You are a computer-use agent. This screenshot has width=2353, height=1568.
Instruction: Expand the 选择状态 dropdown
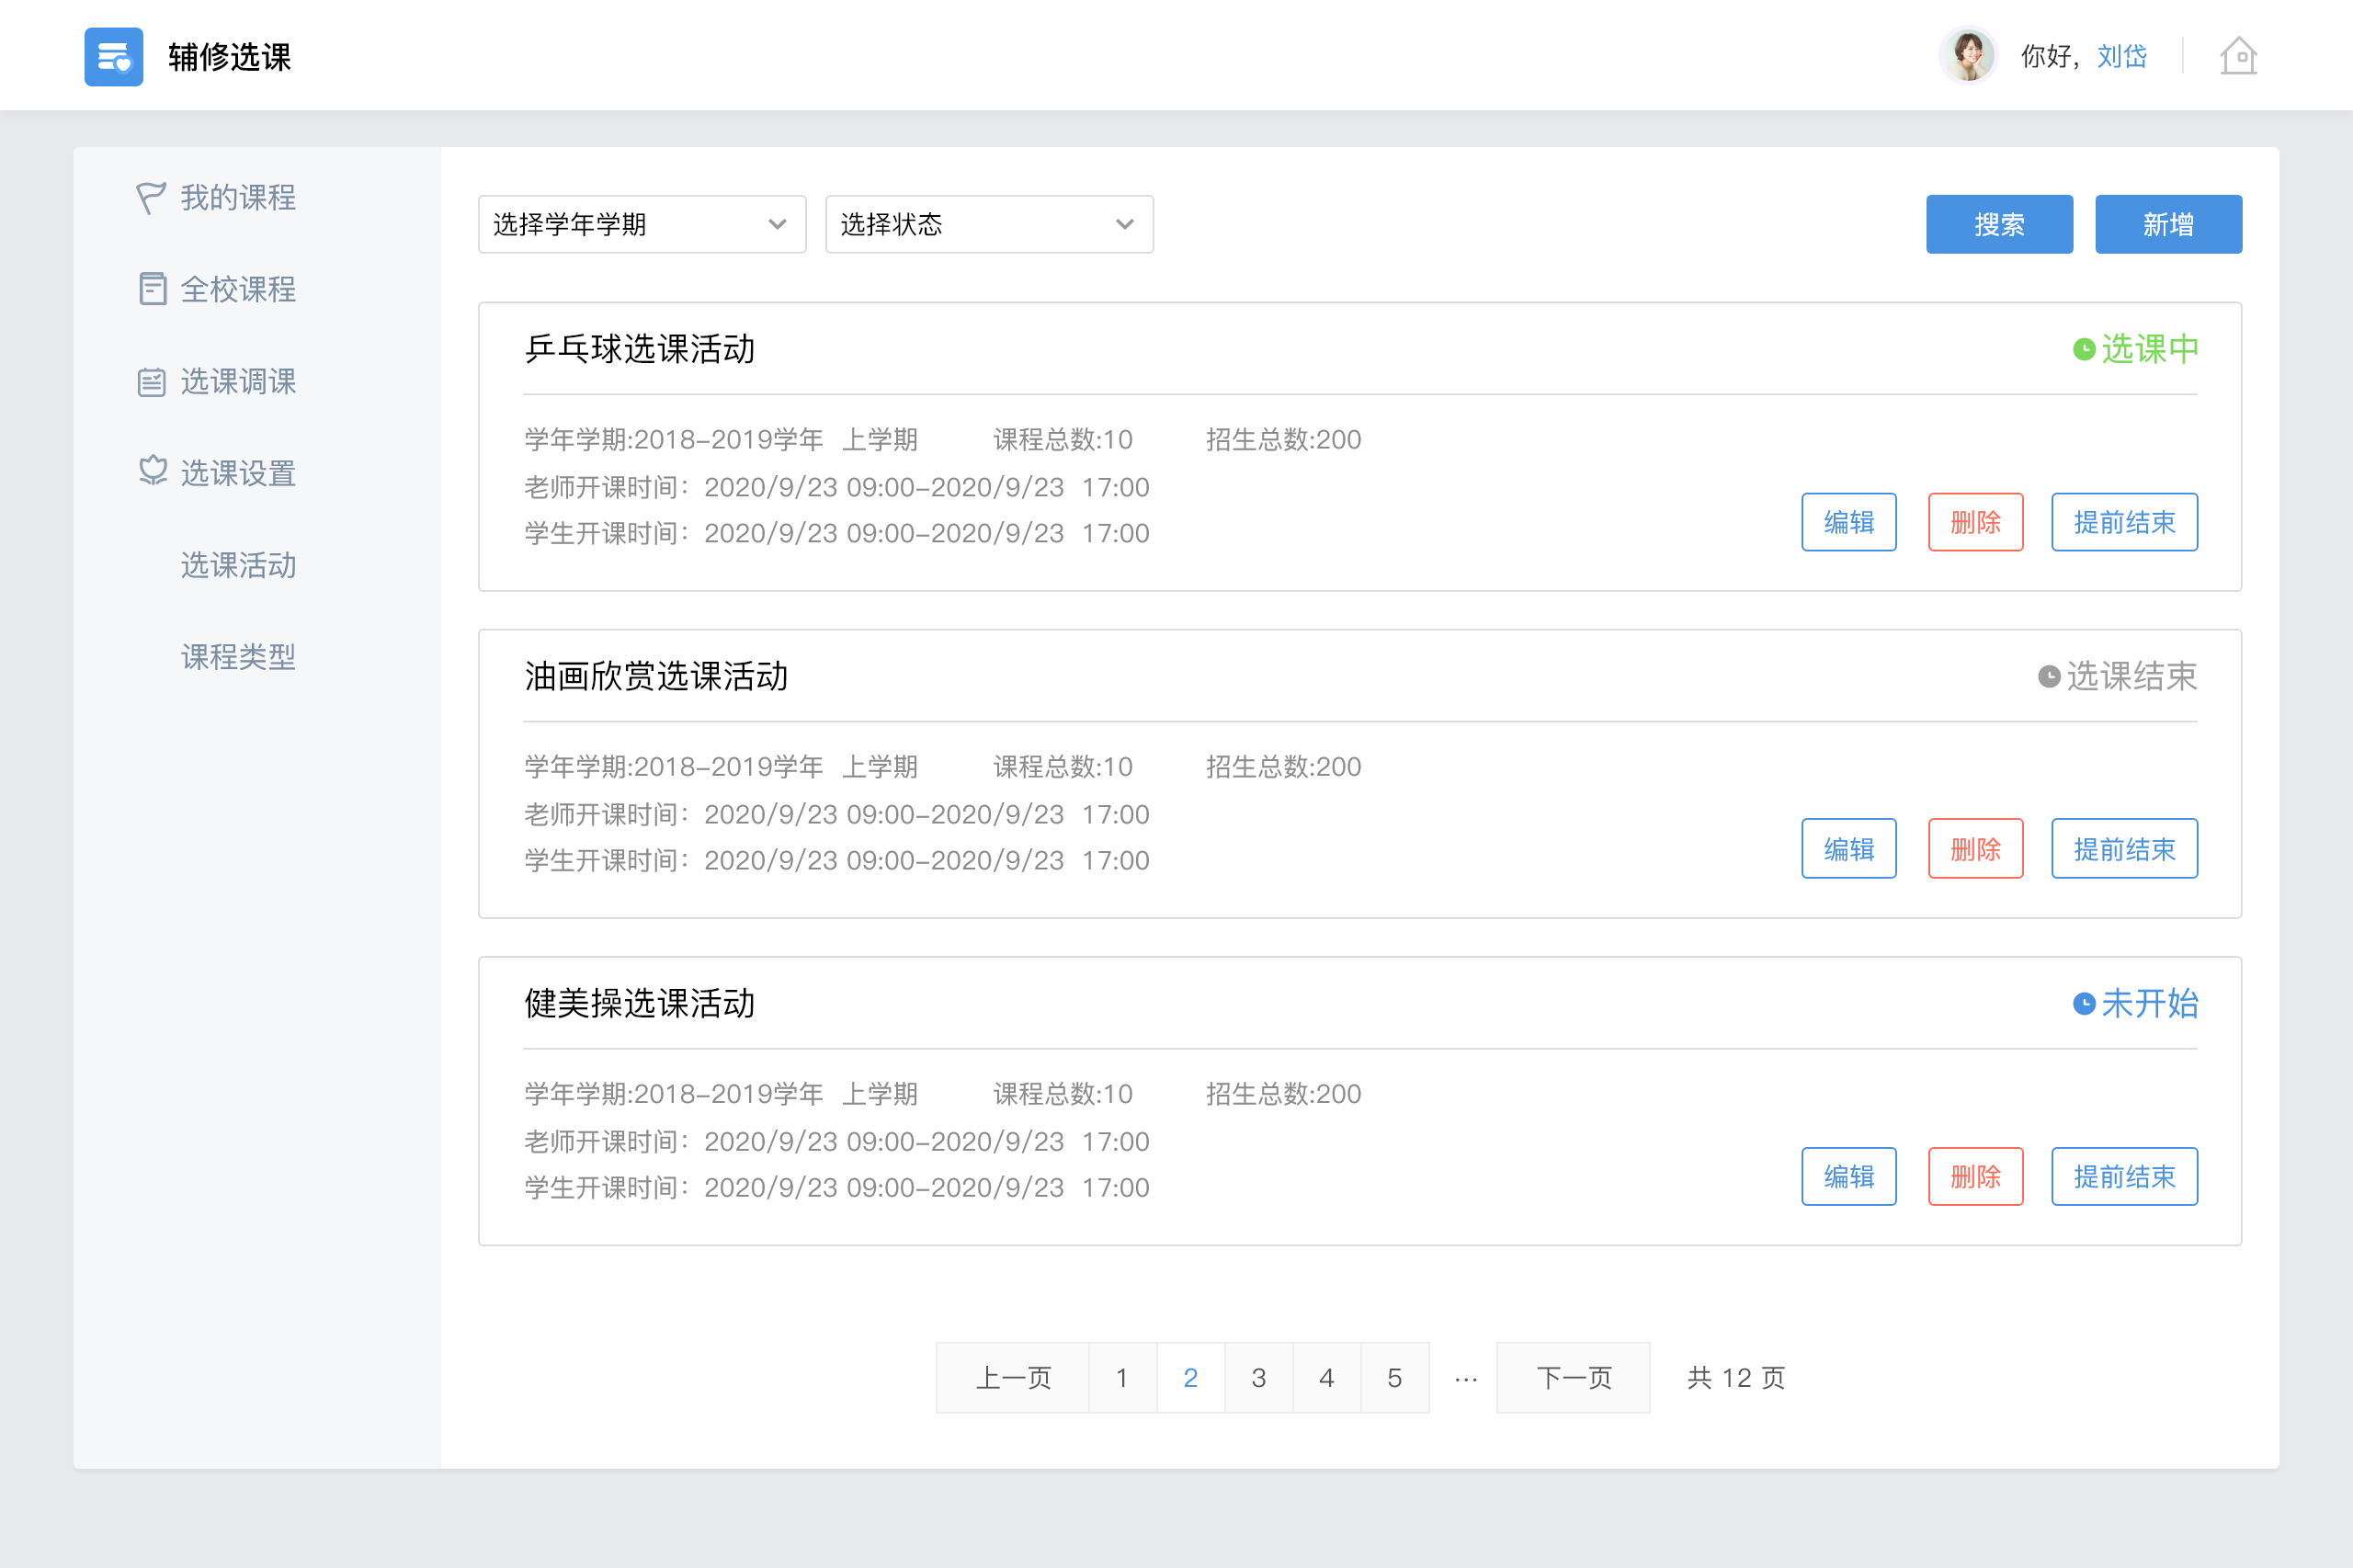click(988, 224)
